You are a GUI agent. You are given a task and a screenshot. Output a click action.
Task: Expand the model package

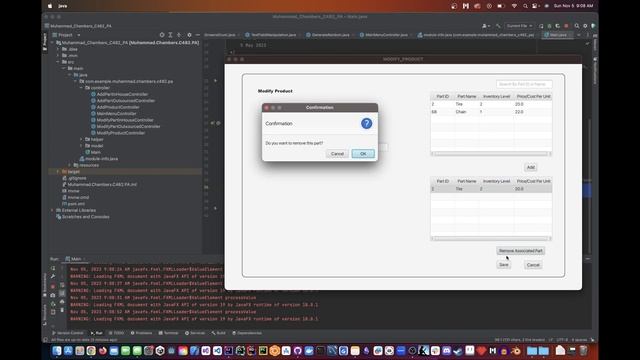(x=81, y=146)
